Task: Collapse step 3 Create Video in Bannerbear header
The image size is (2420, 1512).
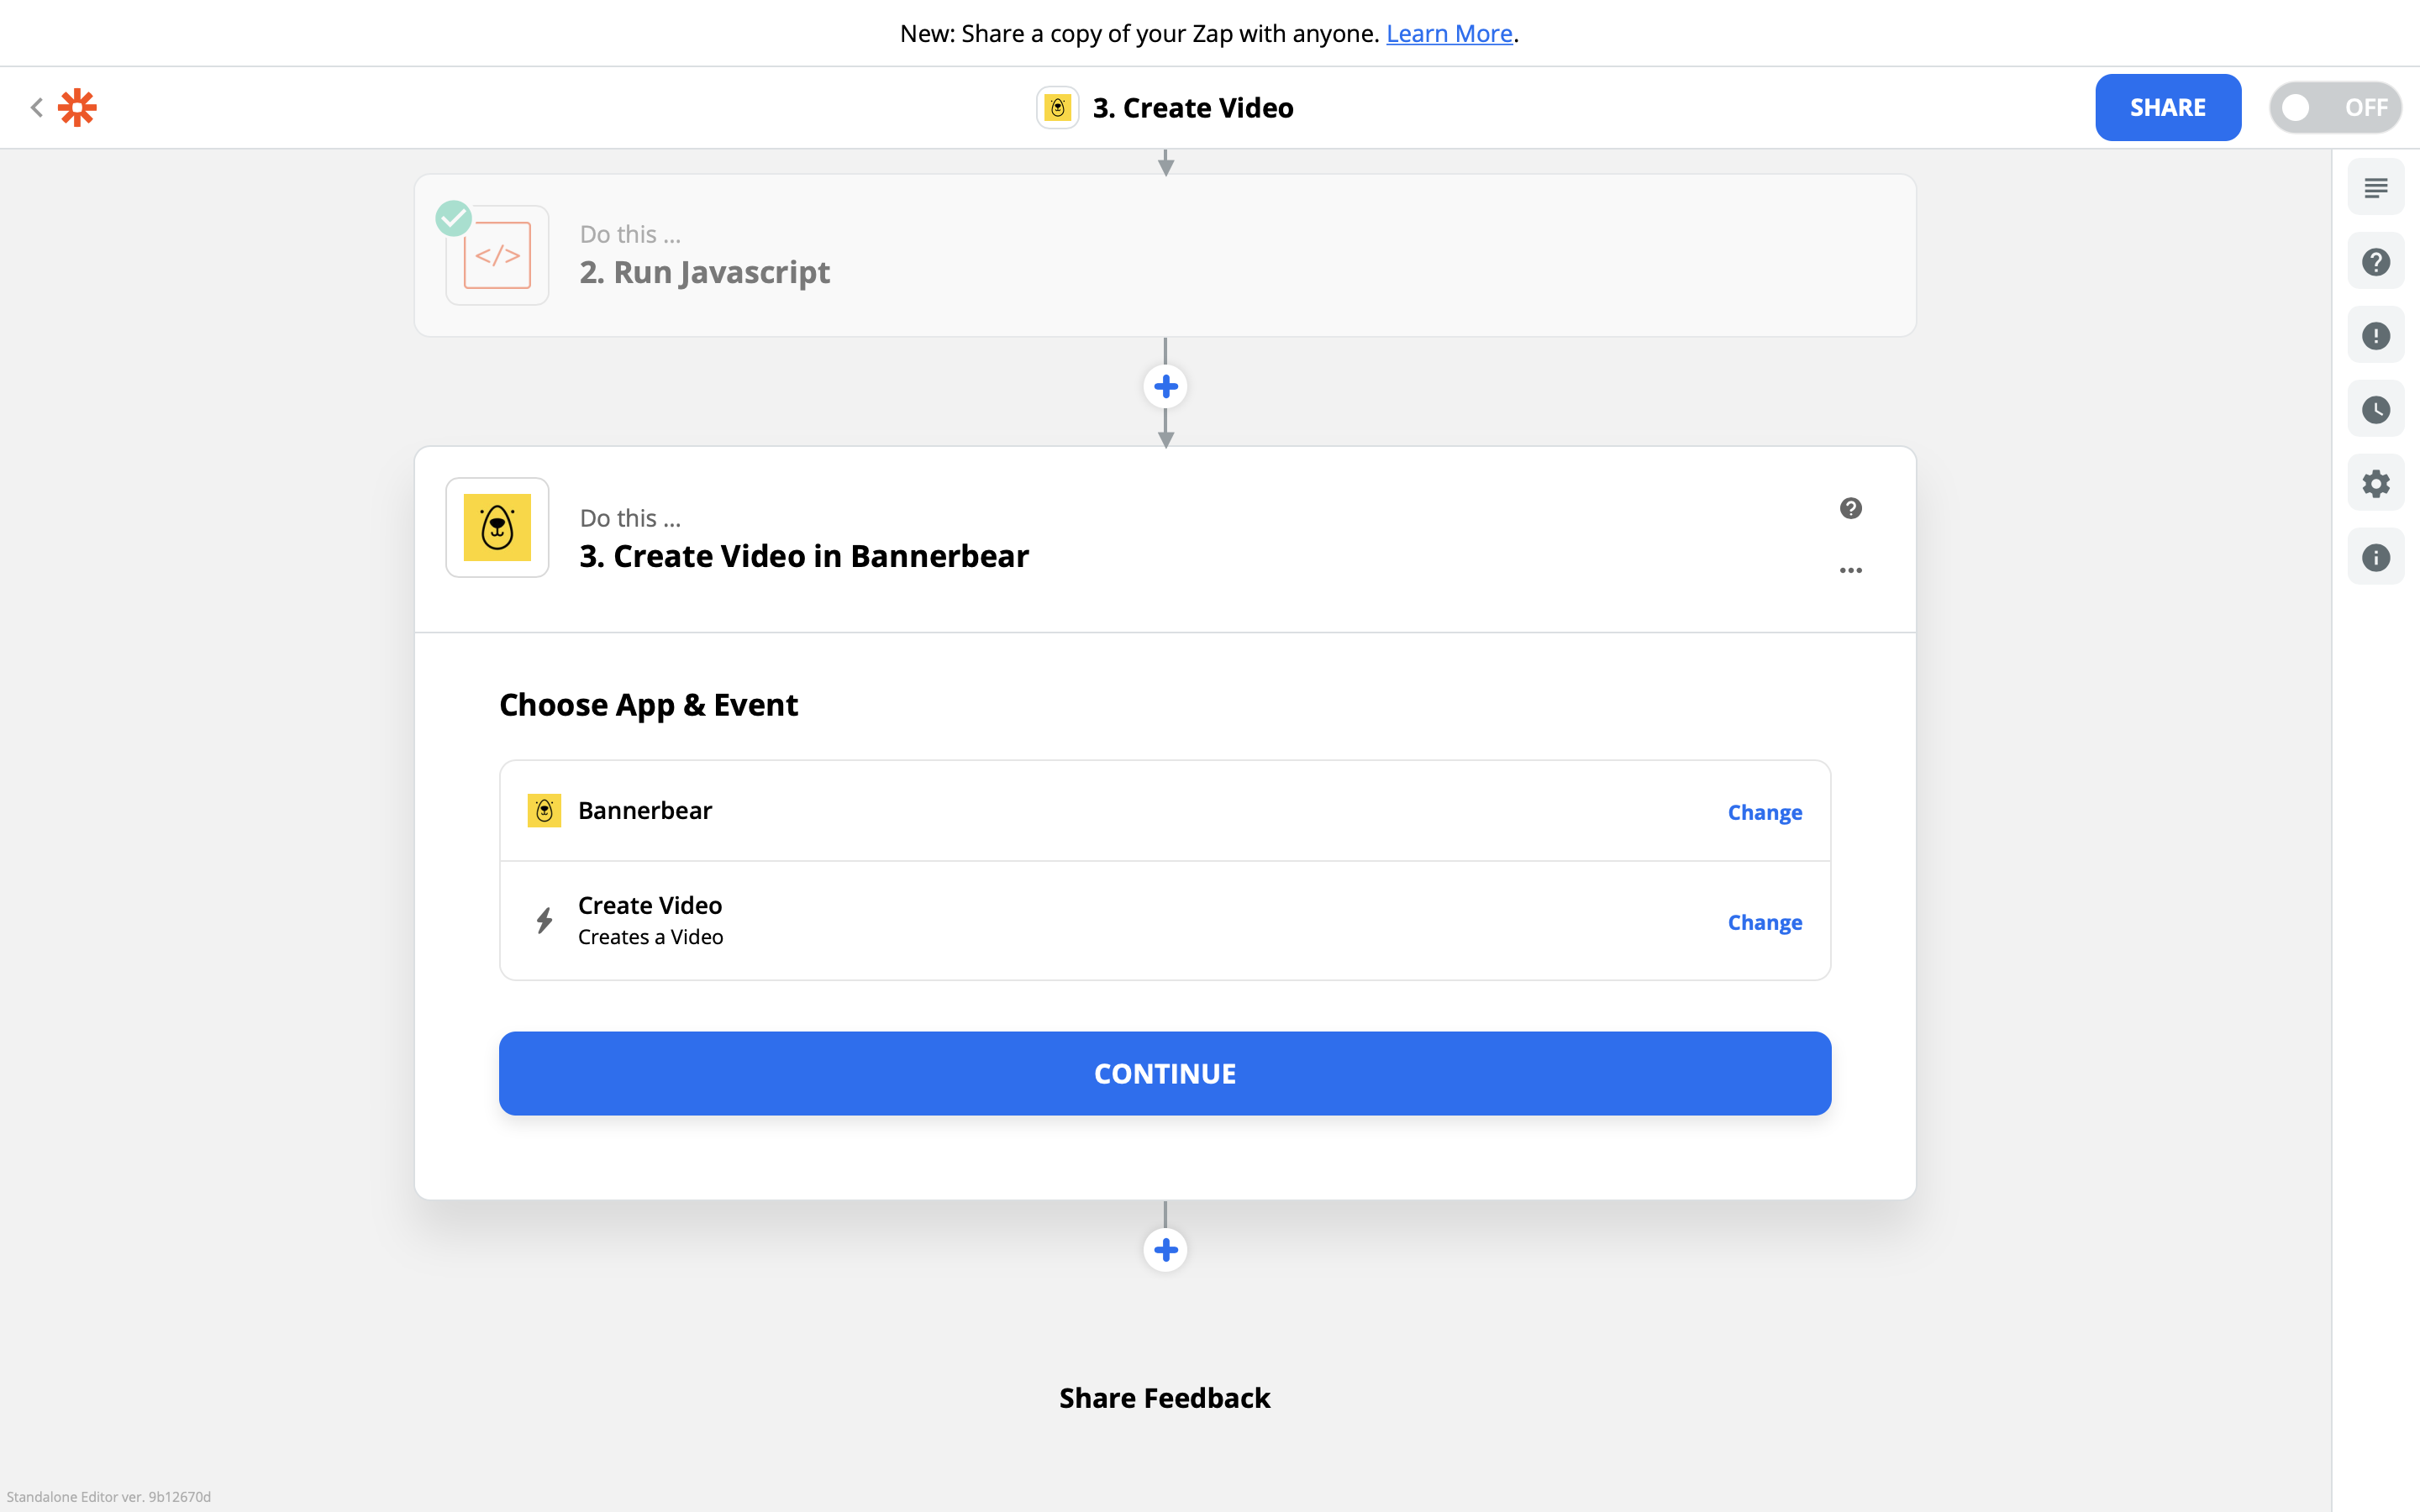Action: (1165, 539)
